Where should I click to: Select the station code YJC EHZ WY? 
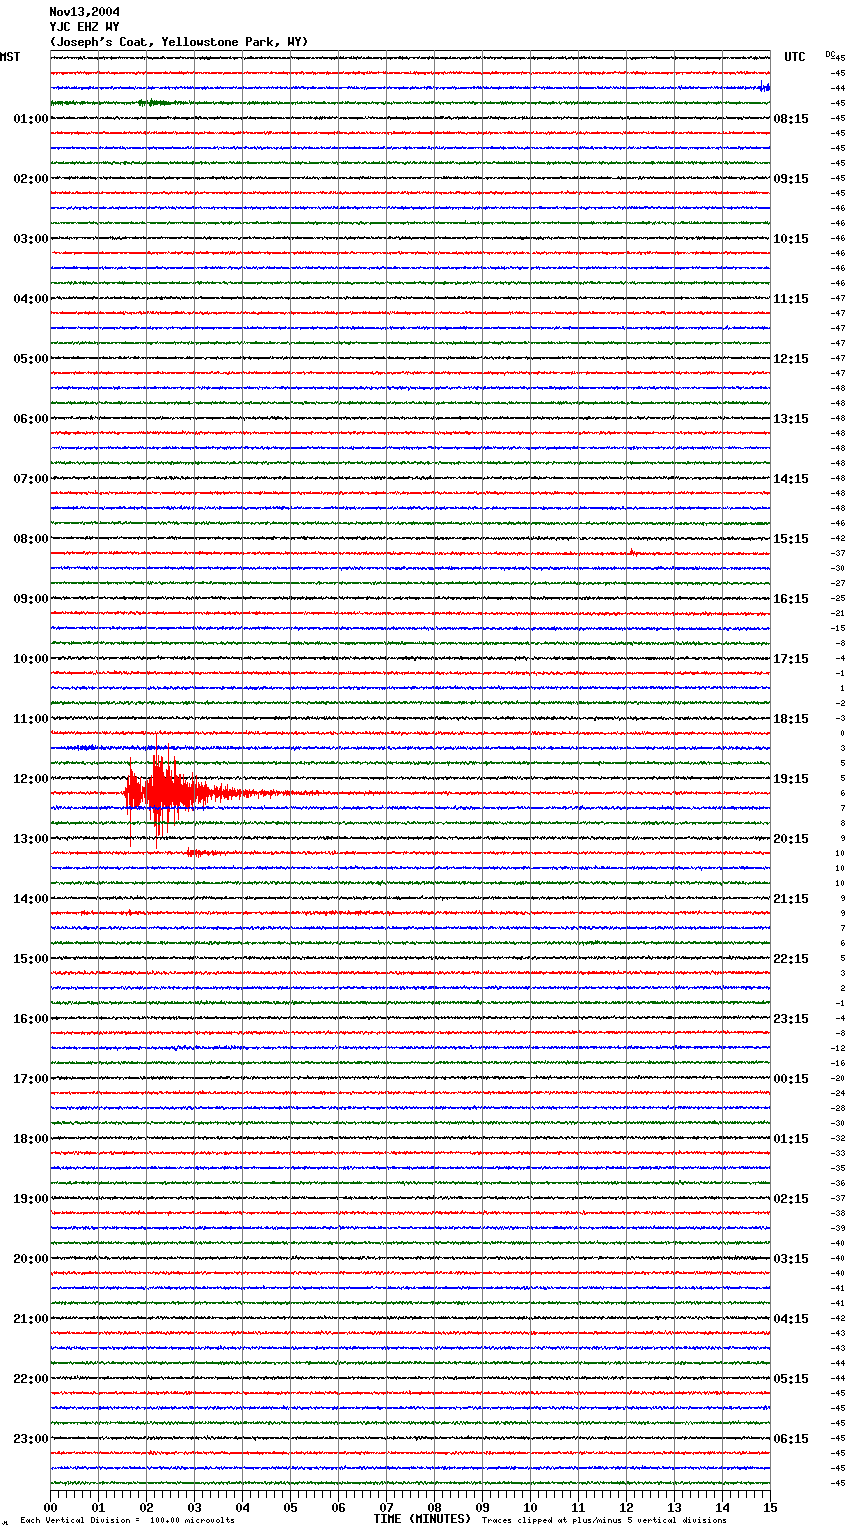[84, 27]
